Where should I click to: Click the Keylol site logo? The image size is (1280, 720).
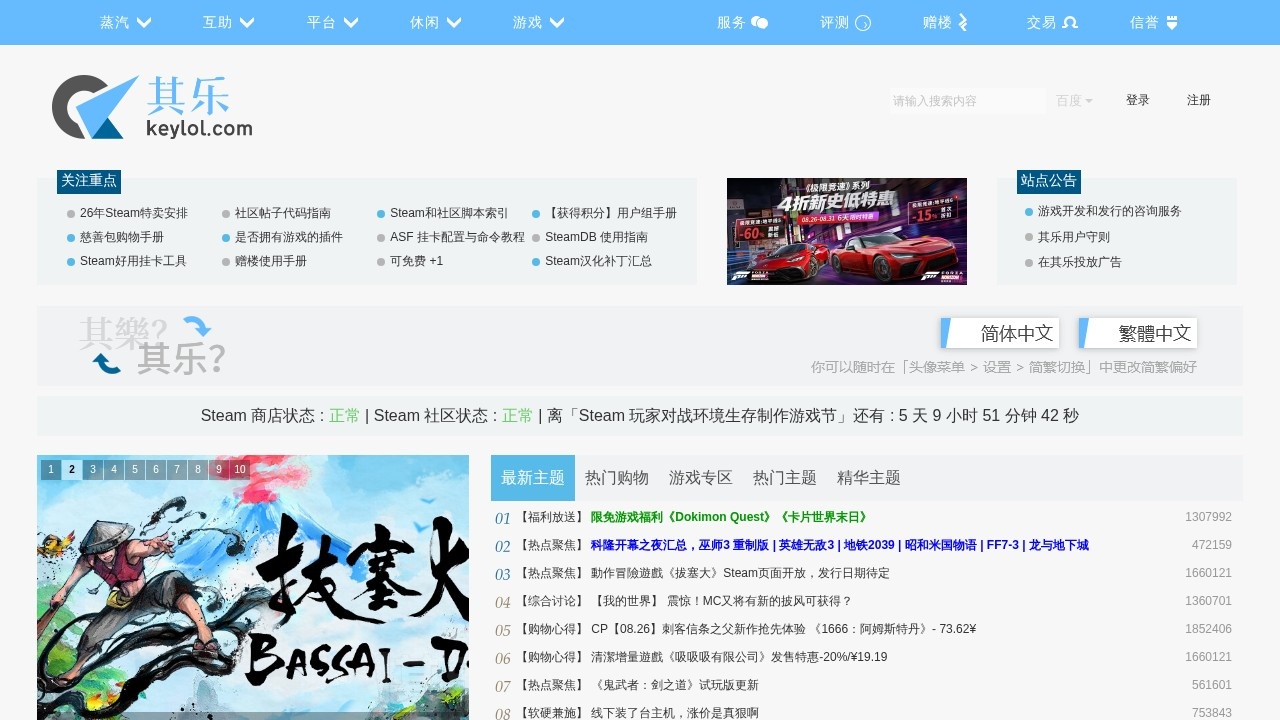[152, 107]
